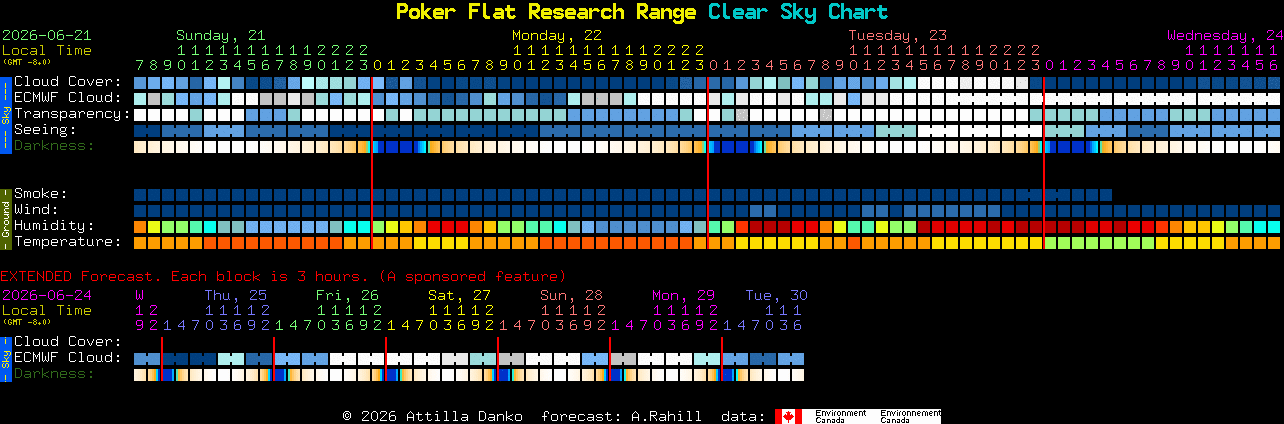Click the red midnight line between Tuesday and Wednesday

pyautogui.click(x=1044, y=162)
